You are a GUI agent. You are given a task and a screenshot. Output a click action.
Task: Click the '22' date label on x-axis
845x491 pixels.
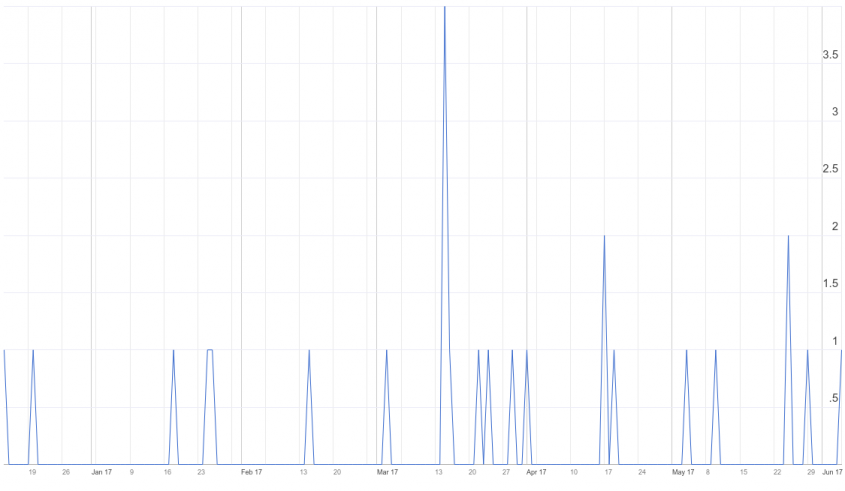point(777,472)
